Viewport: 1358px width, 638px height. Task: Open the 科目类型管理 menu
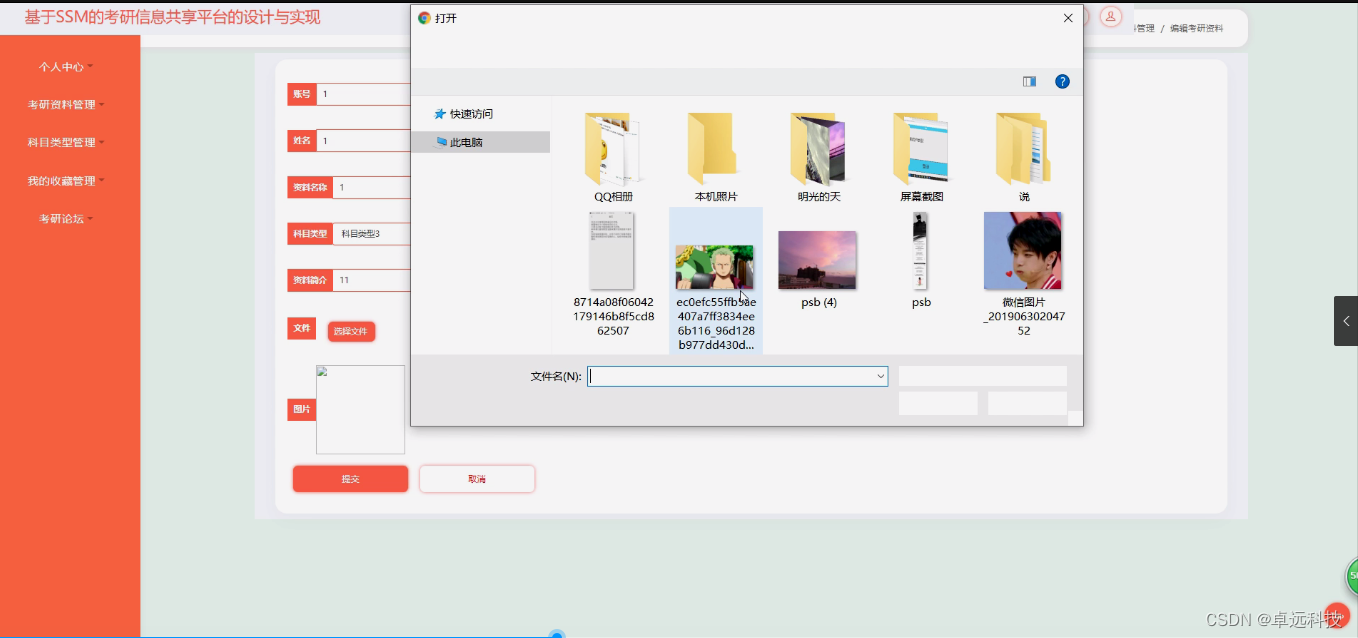click(x=62, y=142)
